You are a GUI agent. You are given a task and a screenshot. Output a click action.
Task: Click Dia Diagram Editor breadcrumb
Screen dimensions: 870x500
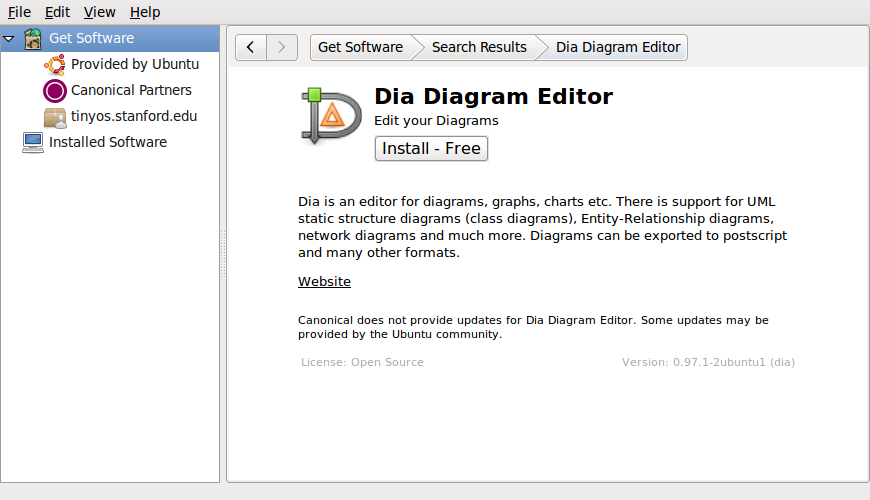(x=618, y=47)
